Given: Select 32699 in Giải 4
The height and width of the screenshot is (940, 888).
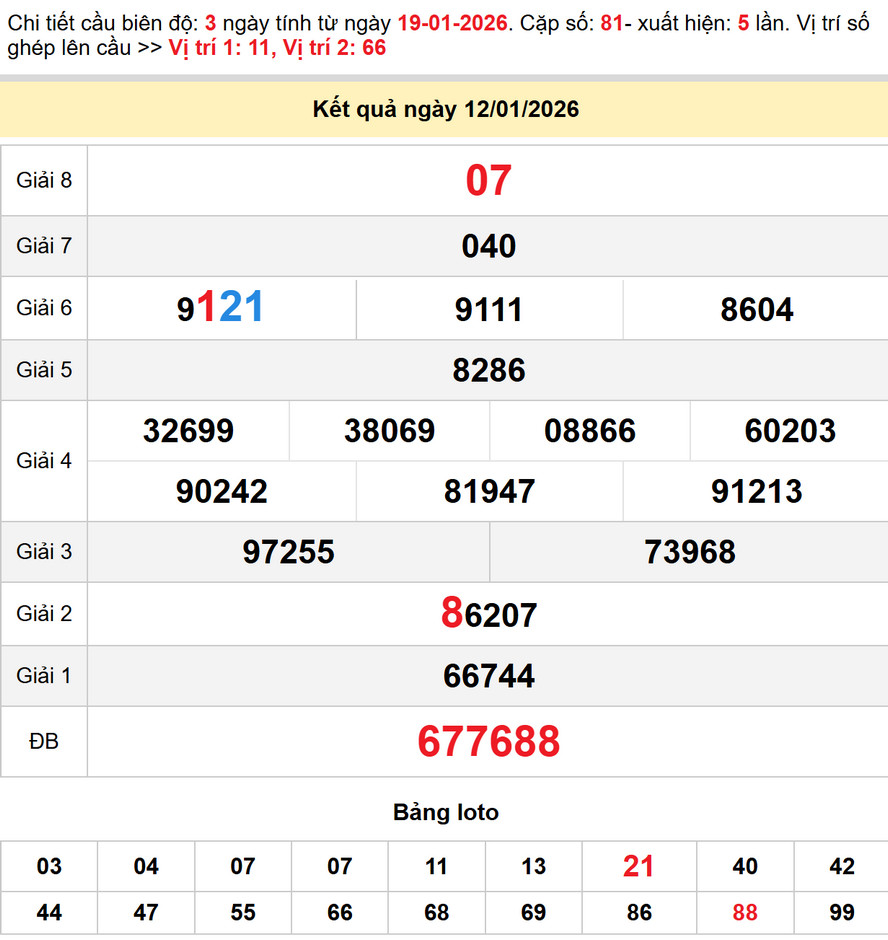Looking at the screenshot, I should (x=188, y=431).
